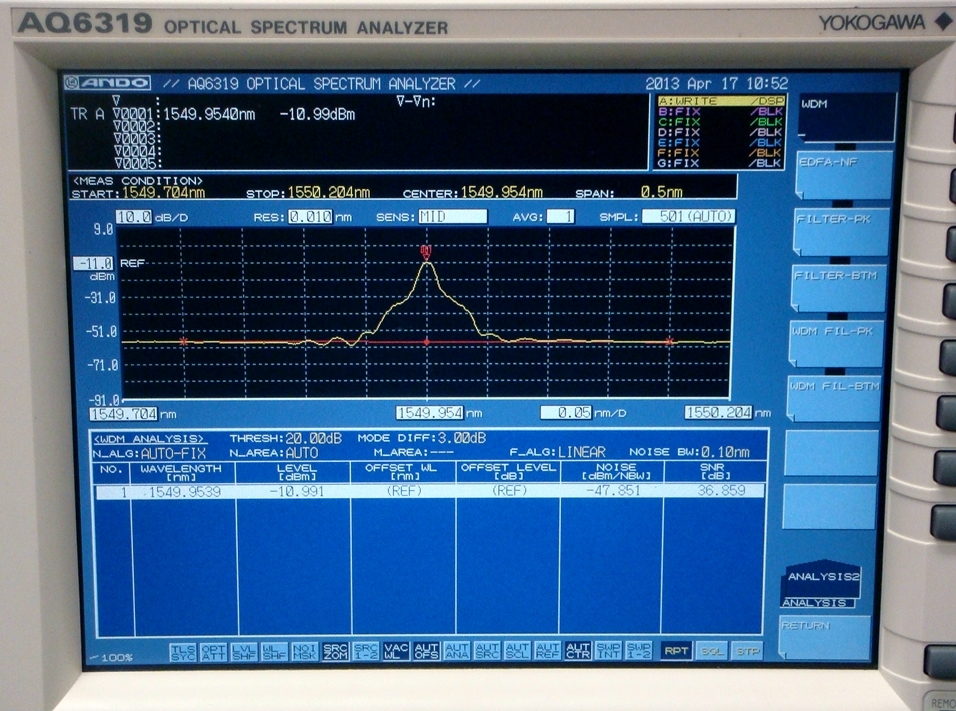
Task: Click the RETURN soft key
Action: pyautogui.click(x=825, y=638)
